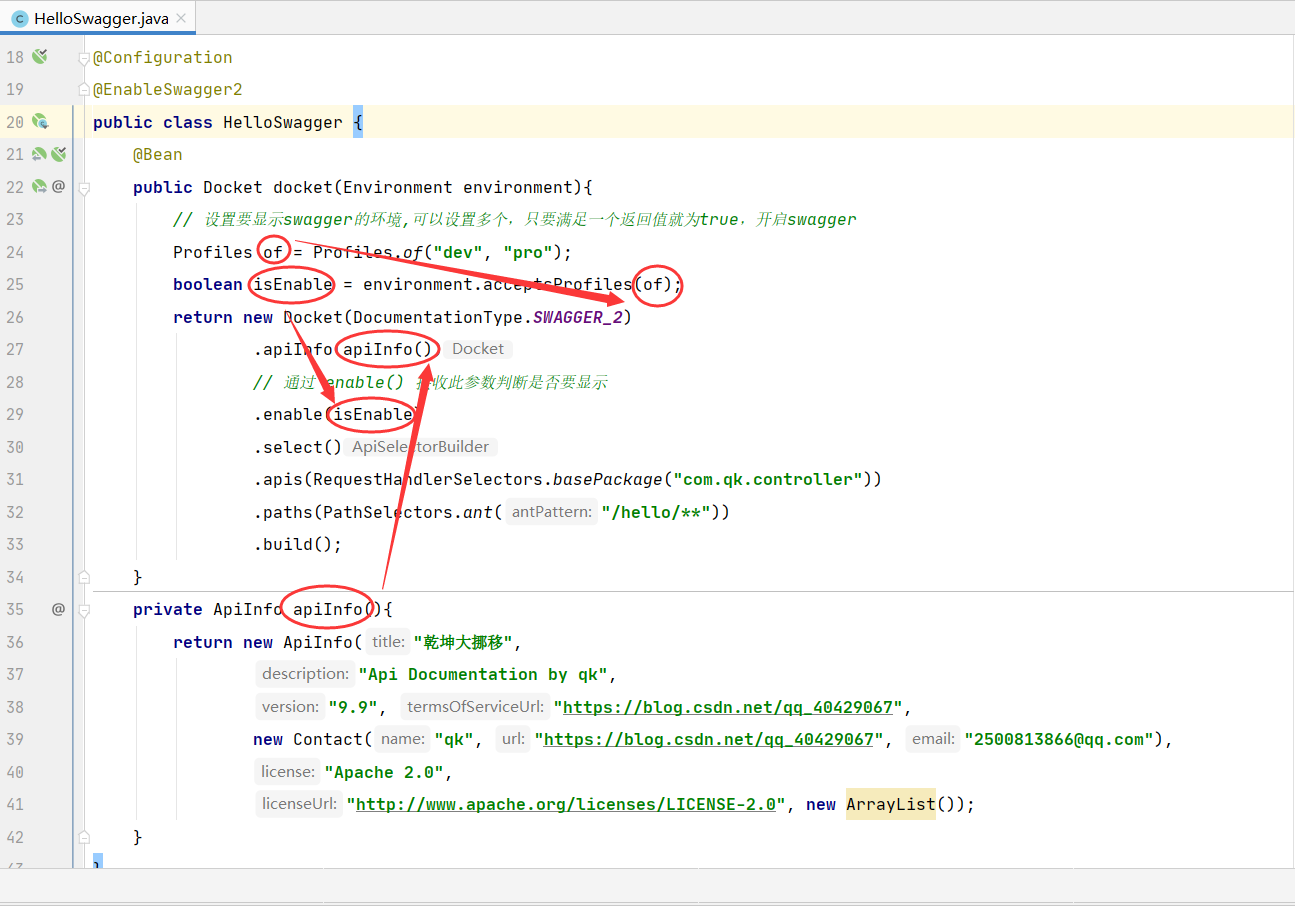
Task: Click the @Bean annotation on line 21
Action: (158, 154)
